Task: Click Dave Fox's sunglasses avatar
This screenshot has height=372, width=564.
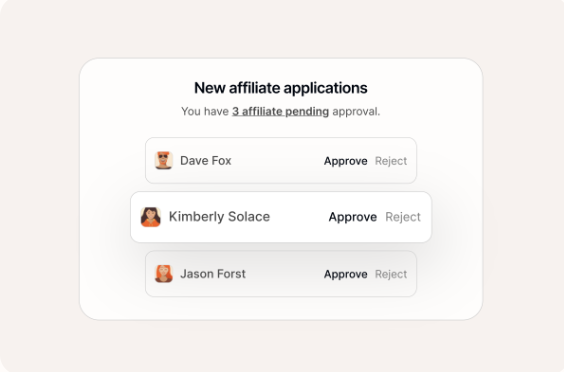Action: [164, 160]
